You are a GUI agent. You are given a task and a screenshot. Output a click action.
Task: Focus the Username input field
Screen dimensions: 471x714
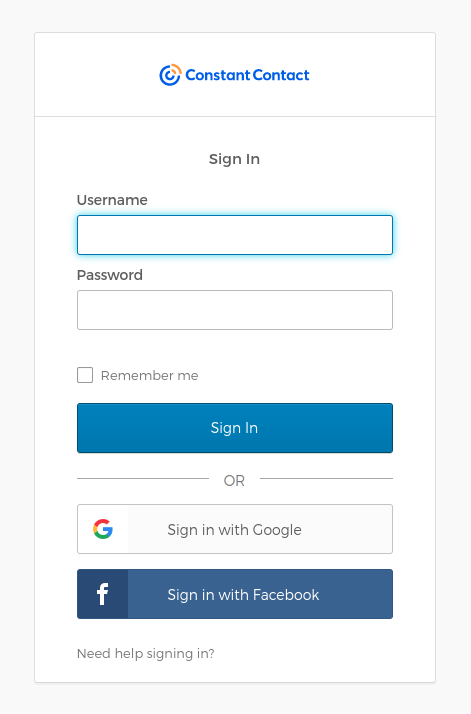pos(235,235)
